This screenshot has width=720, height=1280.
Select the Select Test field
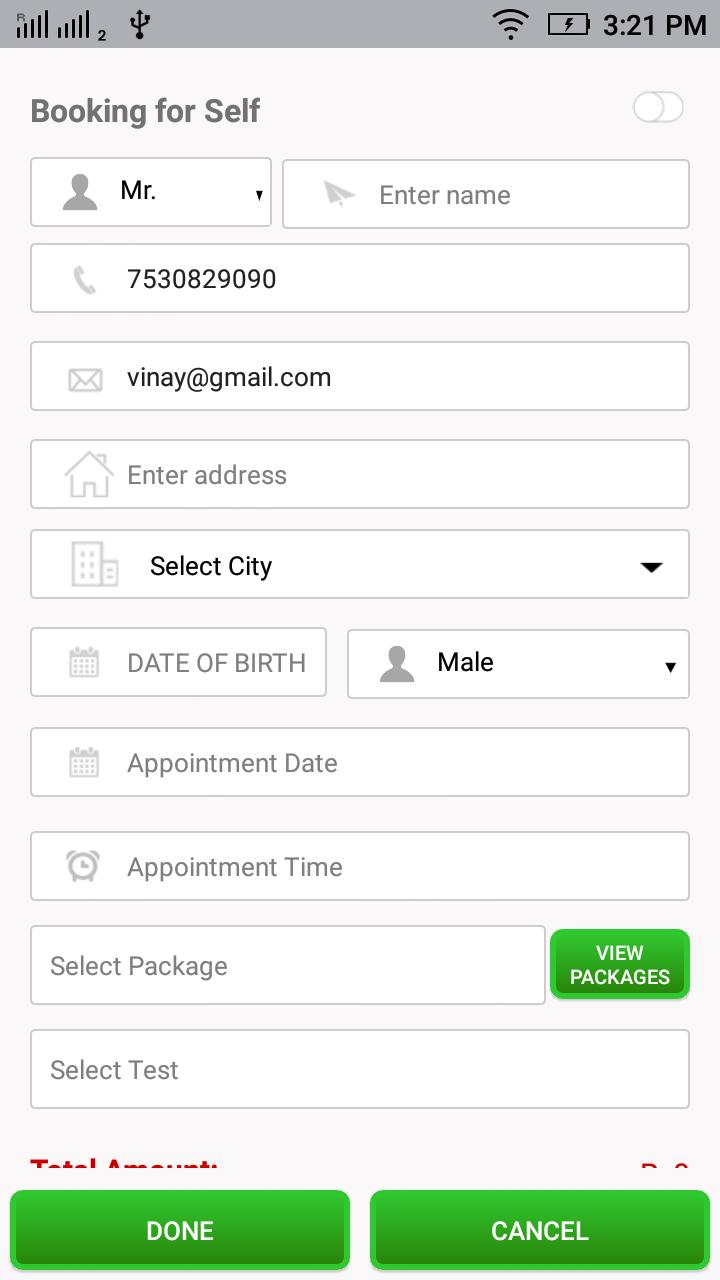point(360,1069)
